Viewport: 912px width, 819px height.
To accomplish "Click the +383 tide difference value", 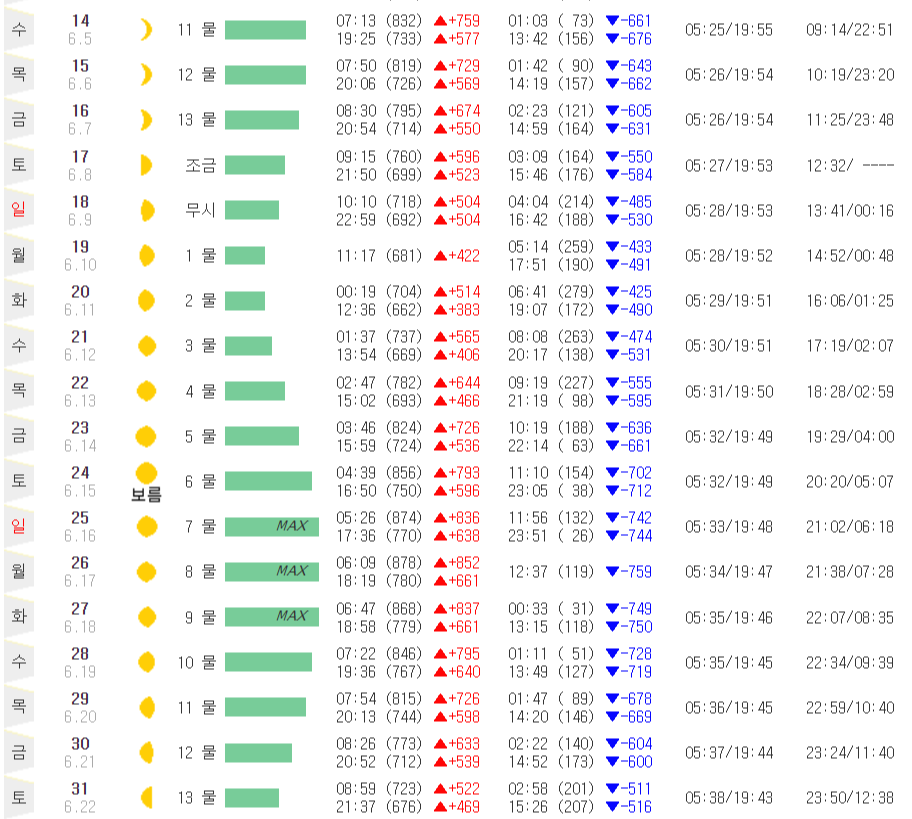I will point(464,310).
